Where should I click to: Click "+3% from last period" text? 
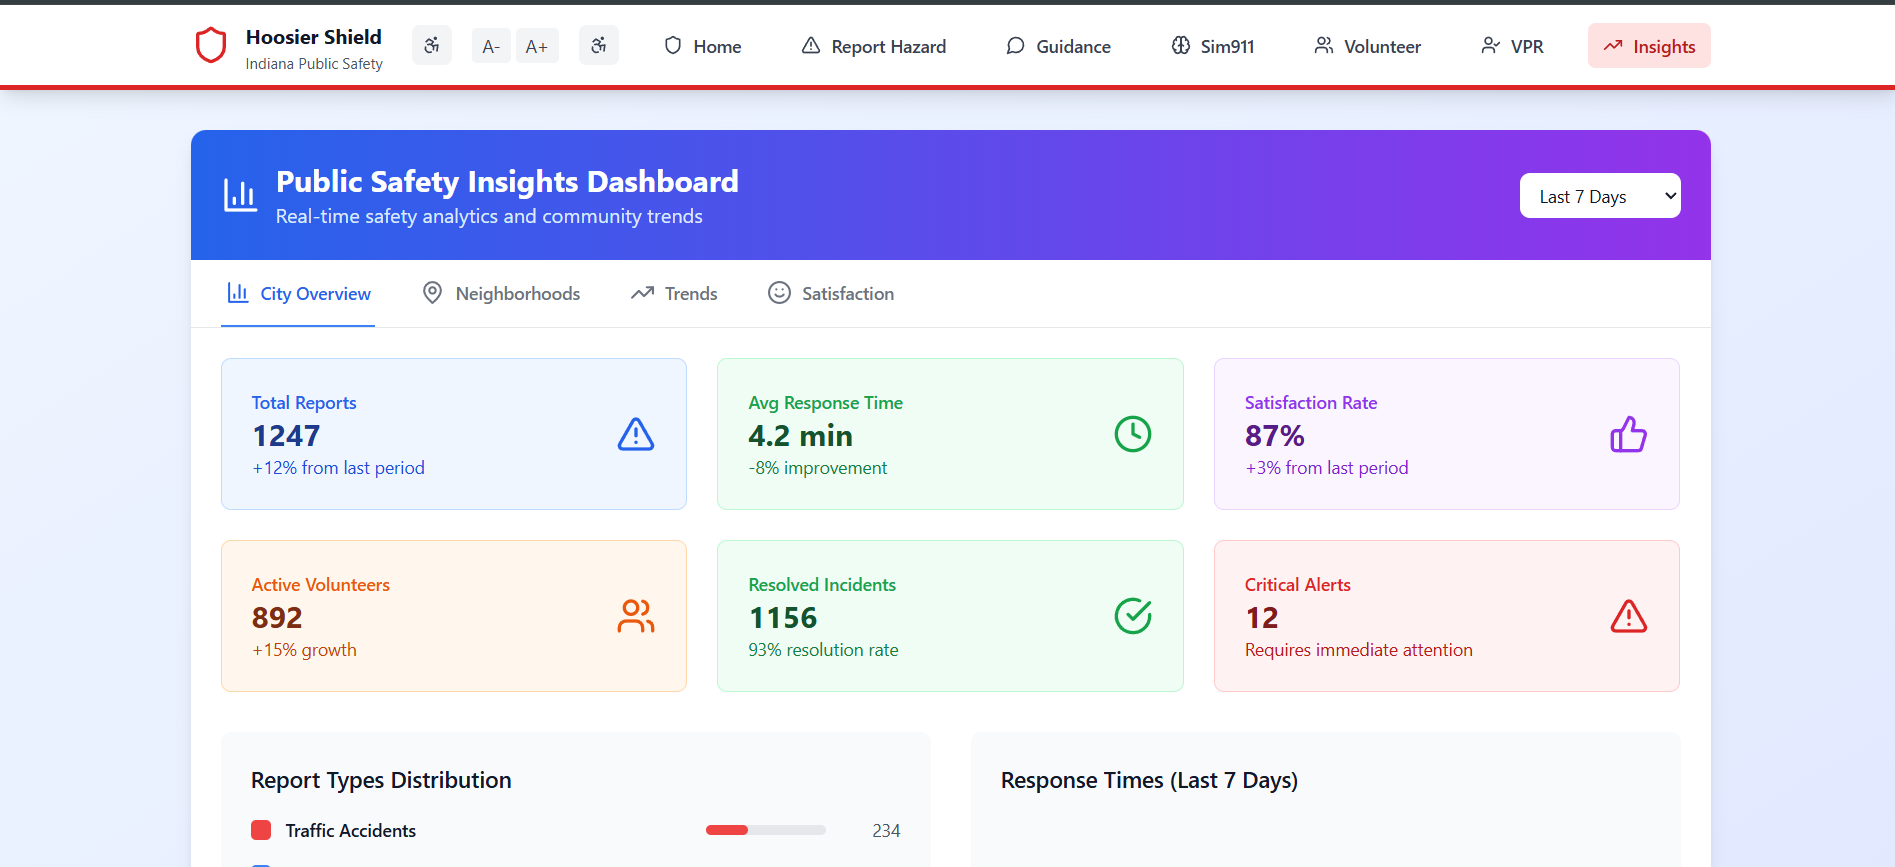pos(1327,468)
